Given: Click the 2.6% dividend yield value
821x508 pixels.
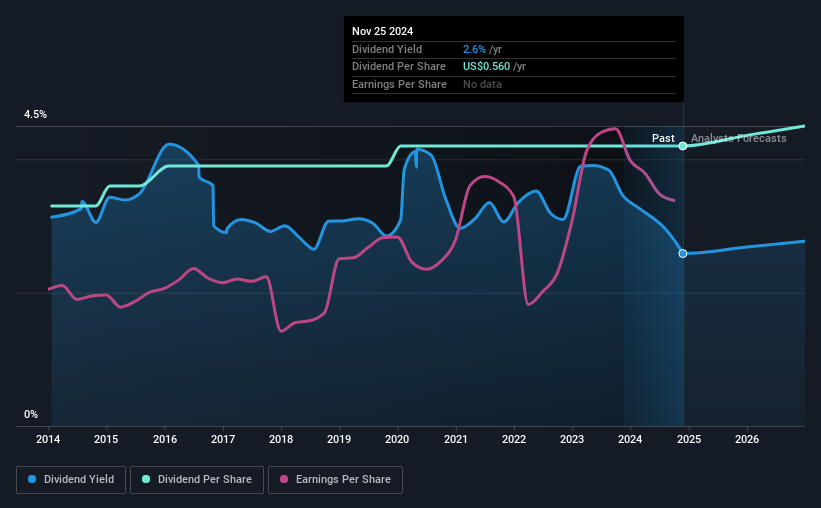Looking at the screenshot, I should point(474,49).
